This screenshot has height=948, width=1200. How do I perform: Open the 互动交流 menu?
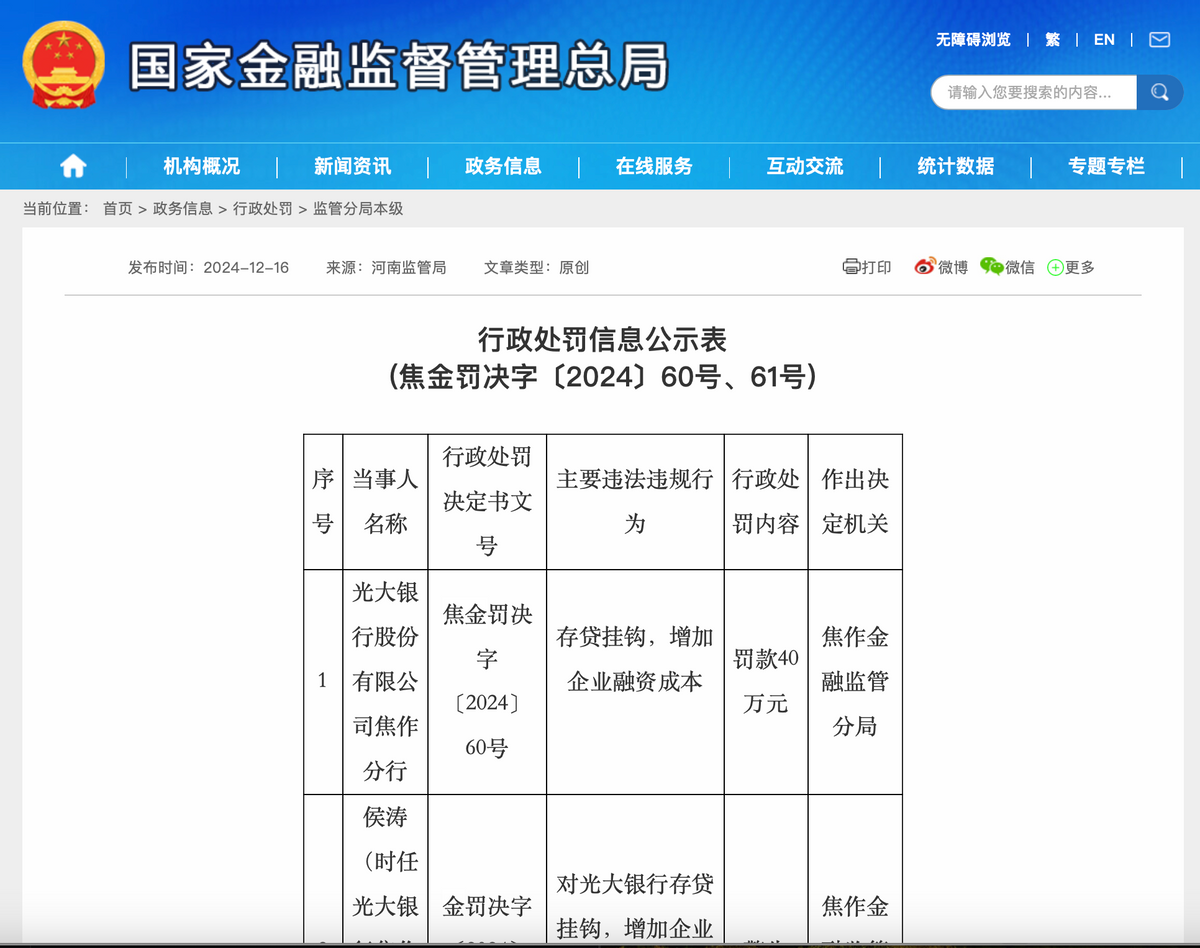pos(805,167)
